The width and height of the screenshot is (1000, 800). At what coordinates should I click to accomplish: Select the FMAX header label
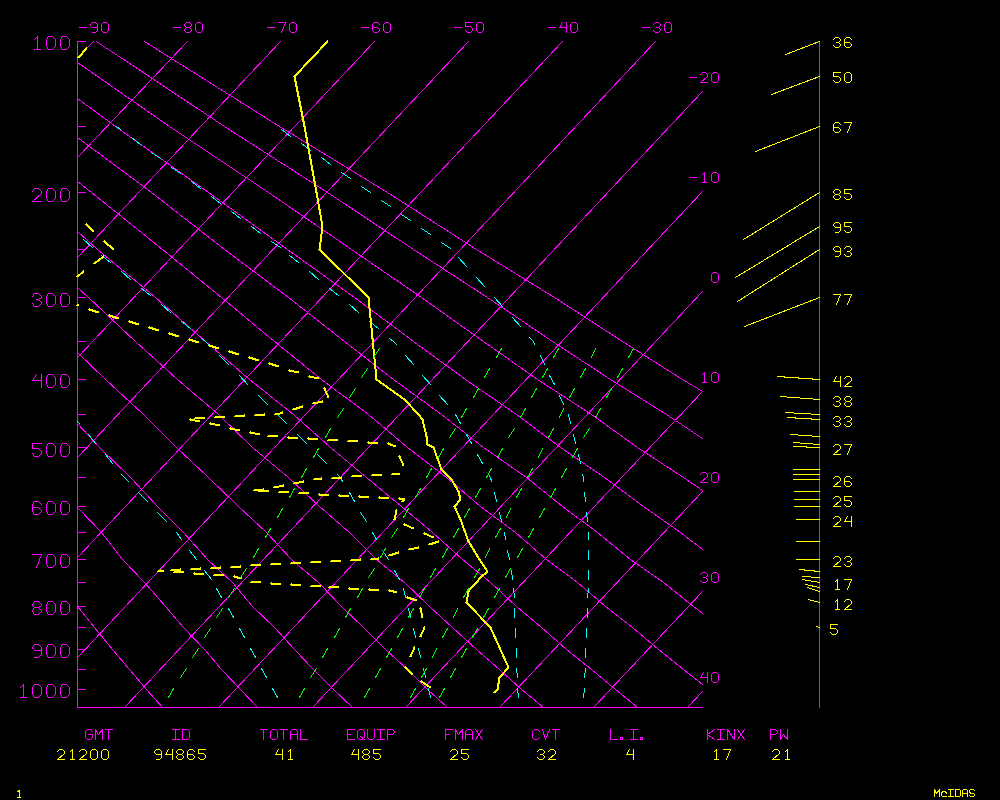[x=463, y=735]
